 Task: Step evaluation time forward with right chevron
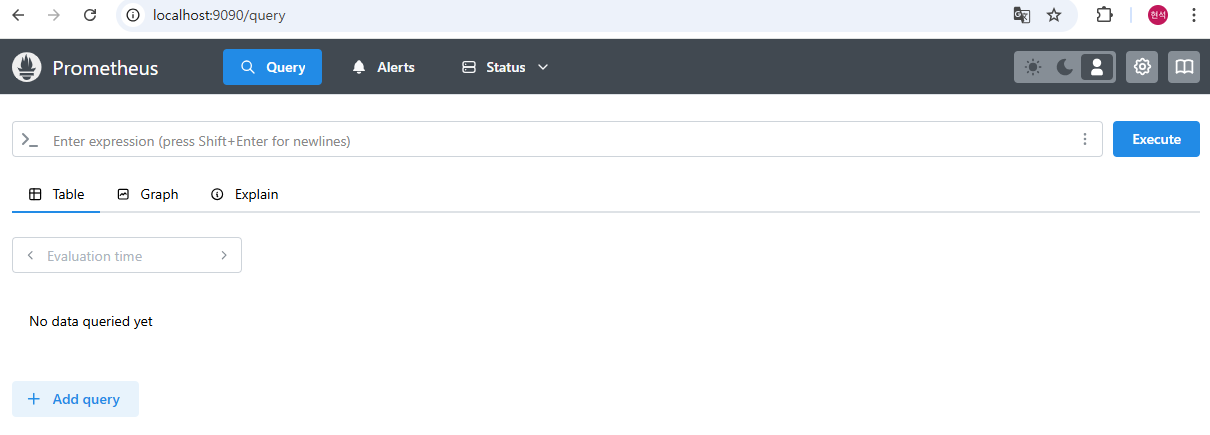pos(224,256)
